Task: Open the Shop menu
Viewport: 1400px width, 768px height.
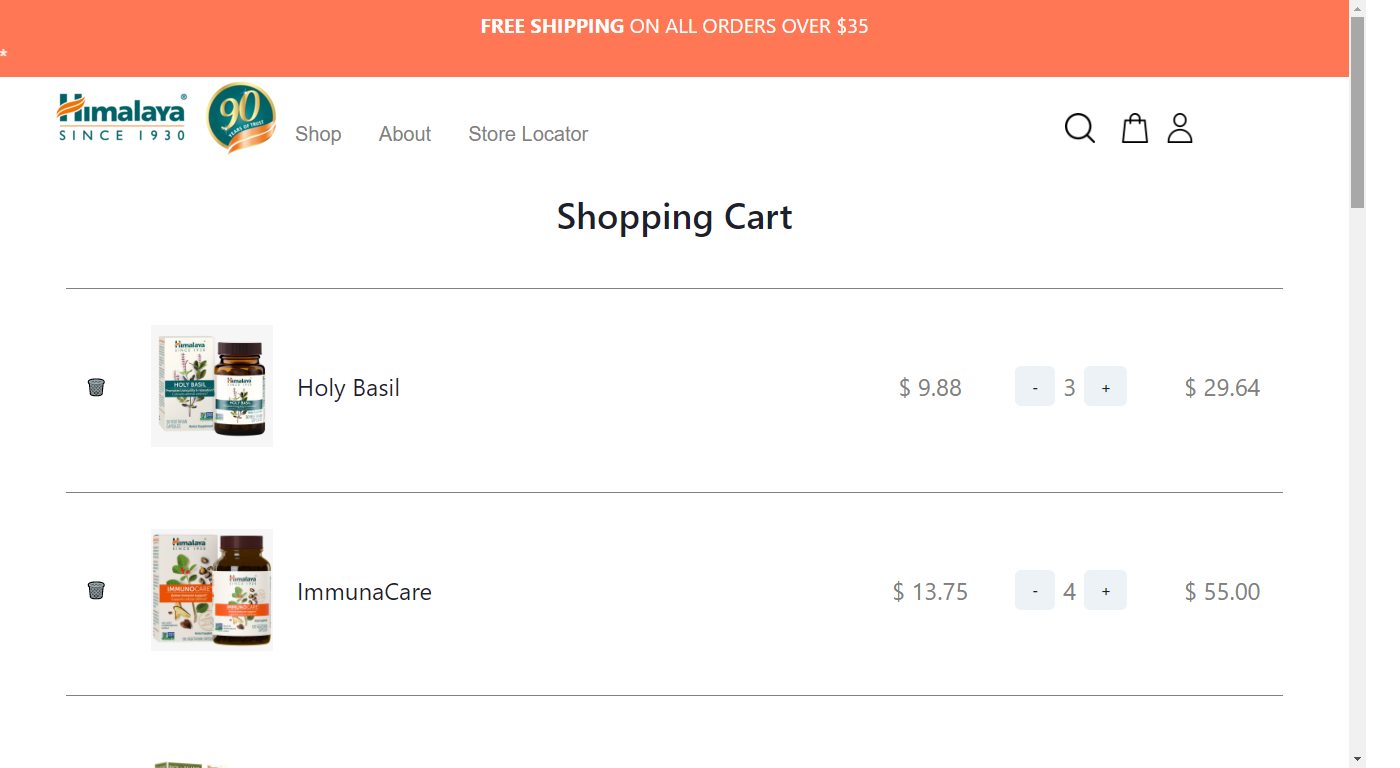Action: tap(318, 134)
